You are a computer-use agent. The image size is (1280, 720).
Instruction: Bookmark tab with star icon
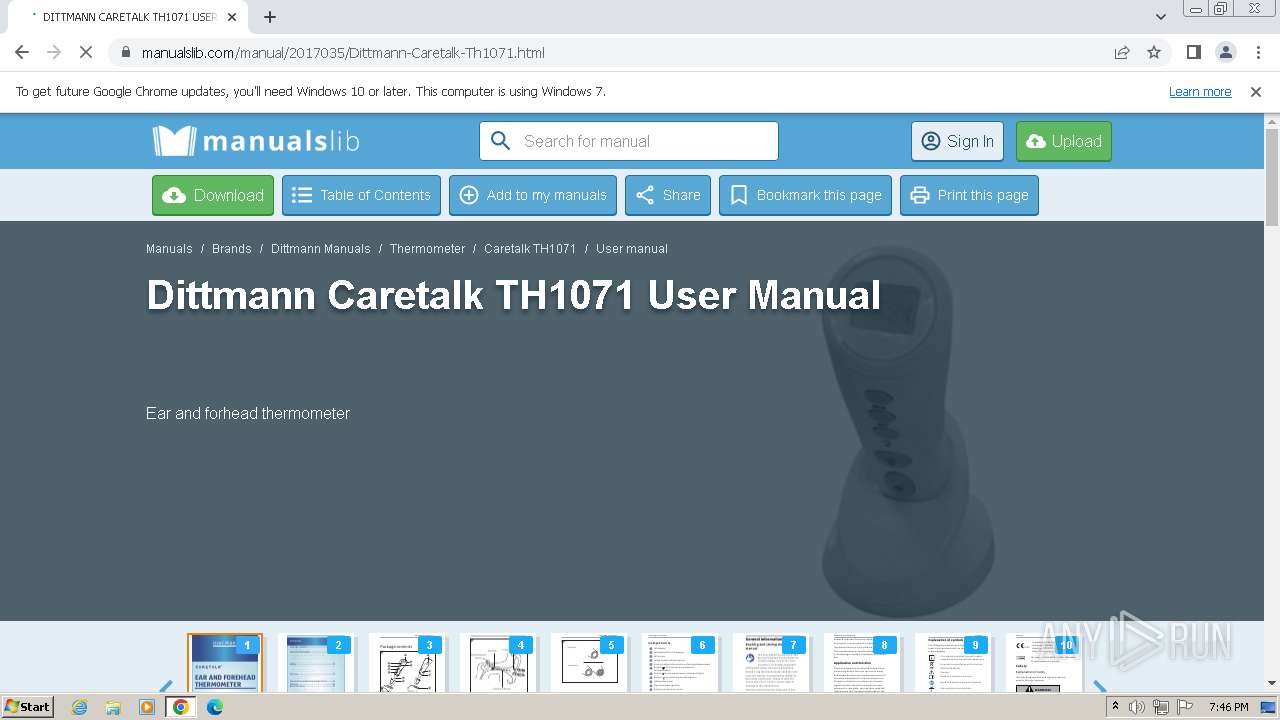pos(1154,52)
